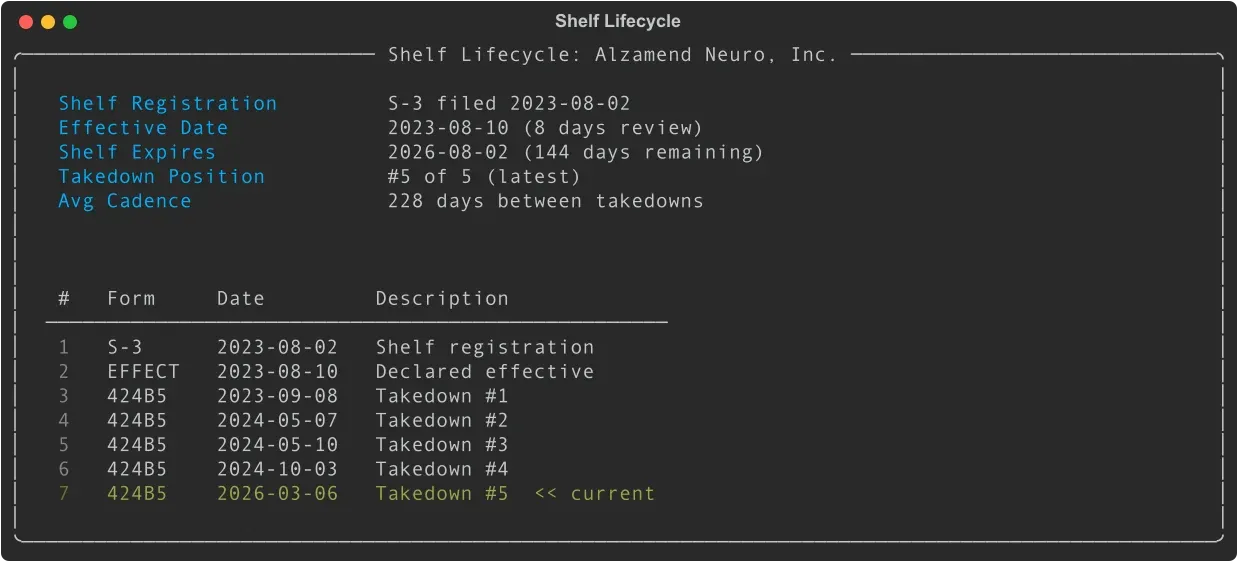This screenshot has height=562, width=1238.
Task: Select the table date '2023-08-10' in row 2
Action: click(278, 372)
